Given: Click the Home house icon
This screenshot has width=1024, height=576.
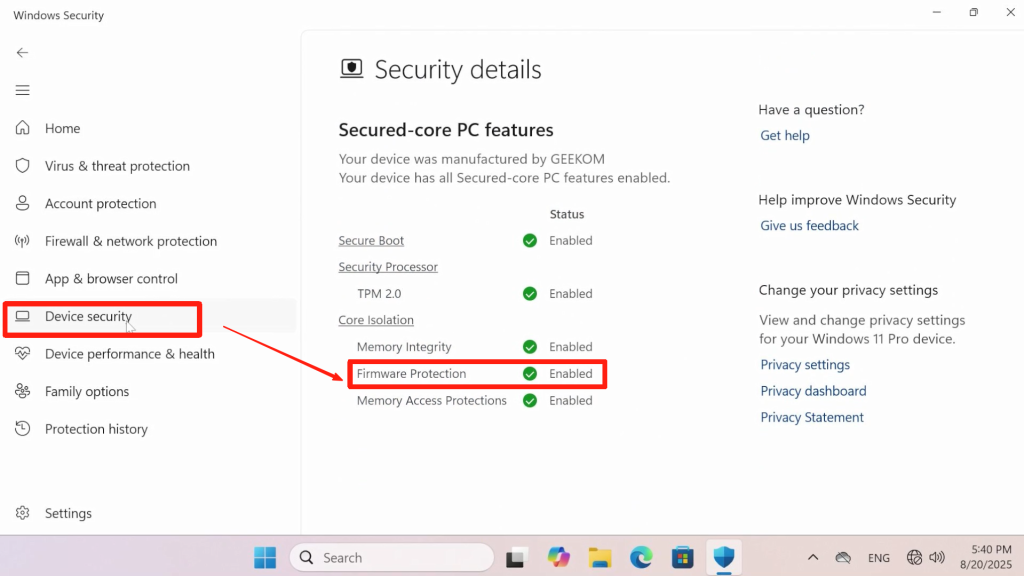Looking at the screenshot, I should [22, 128].
